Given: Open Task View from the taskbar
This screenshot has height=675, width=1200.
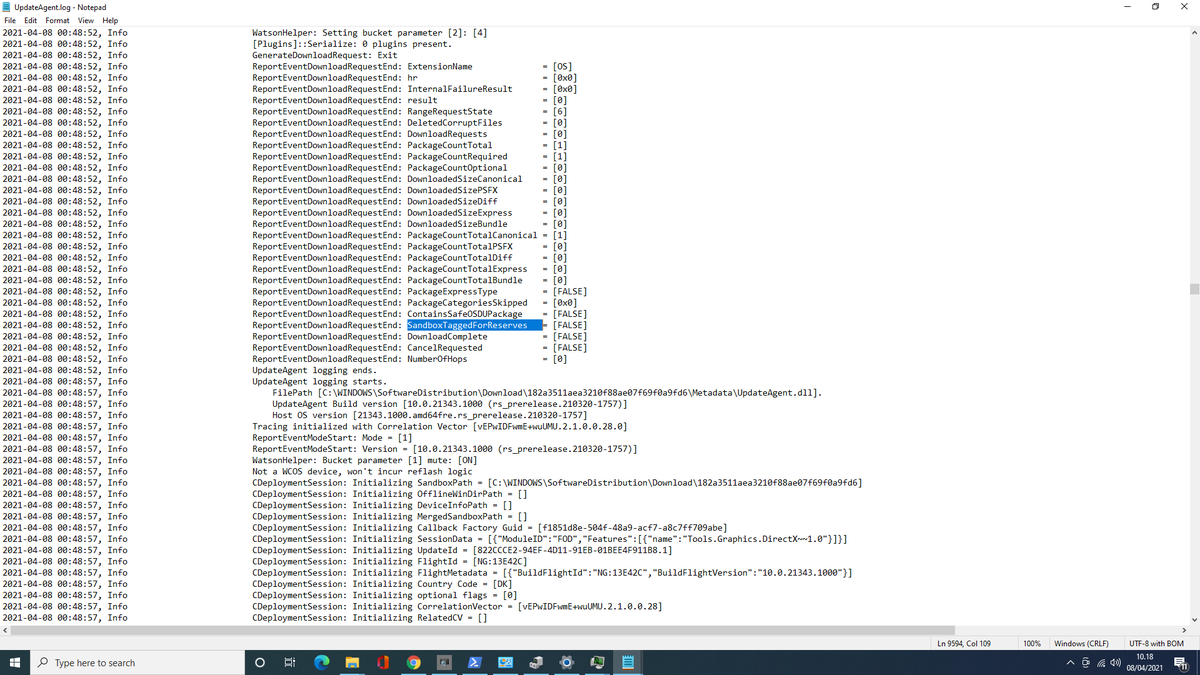Looking at the screenshot, I should pos(291,662).
